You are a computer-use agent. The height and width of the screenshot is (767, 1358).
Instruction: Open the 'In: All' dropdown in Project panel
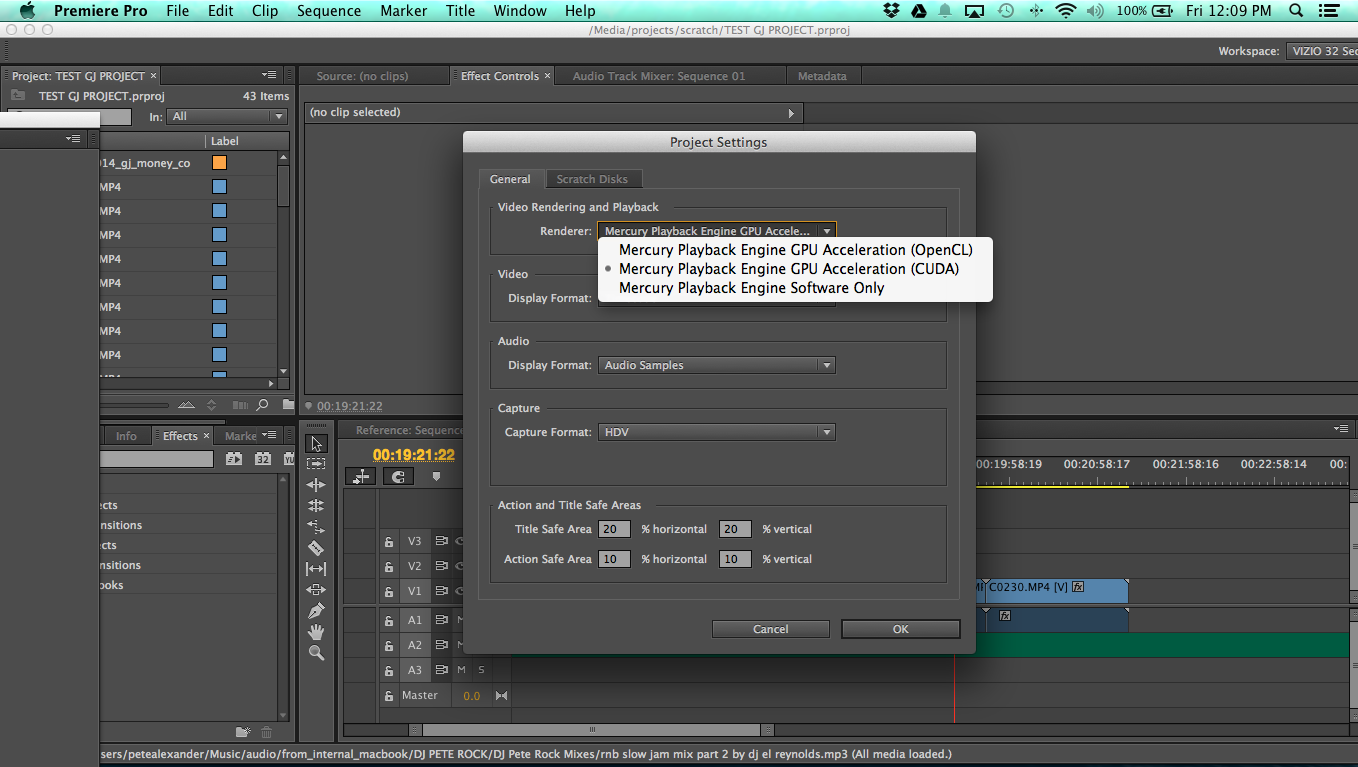(227, 116)
